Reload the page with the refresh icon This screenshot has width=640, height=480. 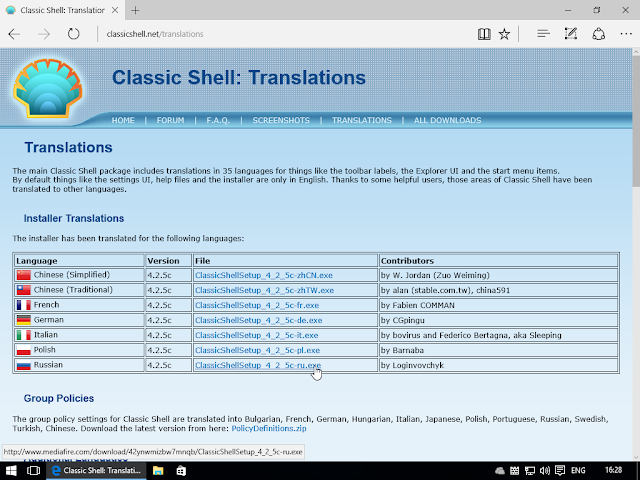click(73, 34)
